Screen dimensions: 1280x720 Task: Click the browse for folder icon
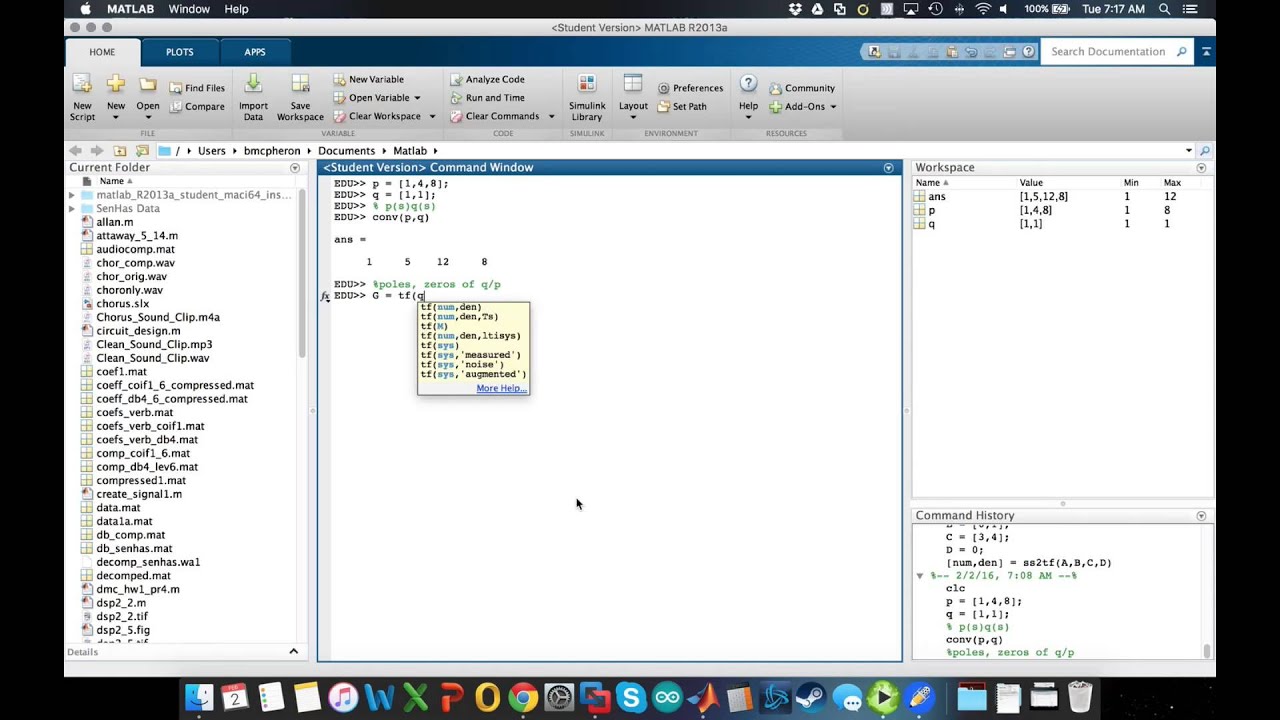[141, 151]
